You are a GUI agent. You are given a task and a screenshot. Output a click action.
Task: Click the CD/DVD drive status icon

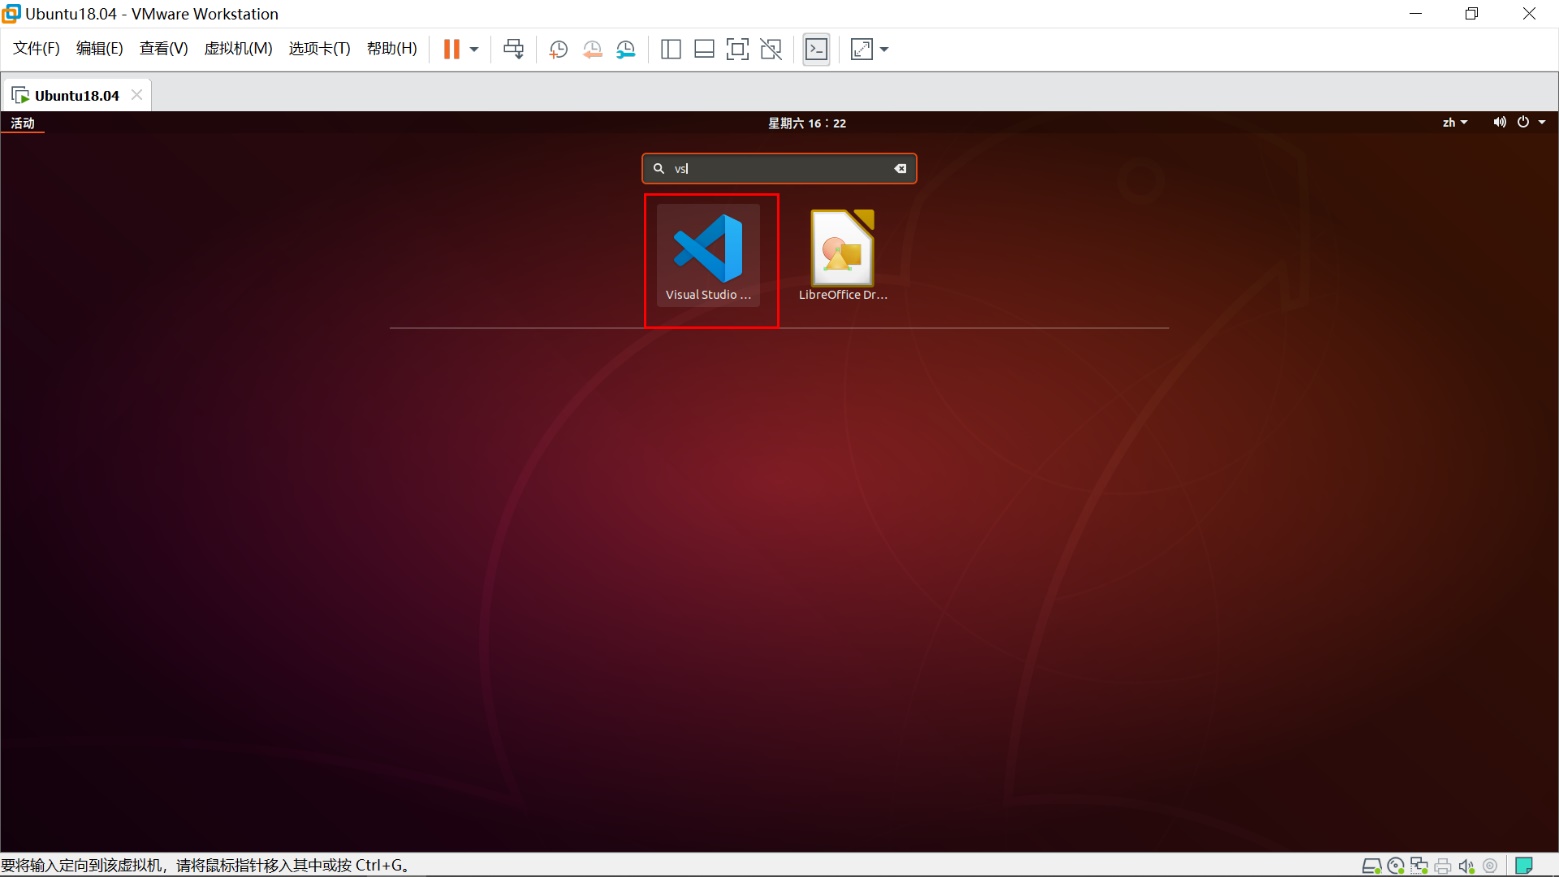(x=1396, y=866)
